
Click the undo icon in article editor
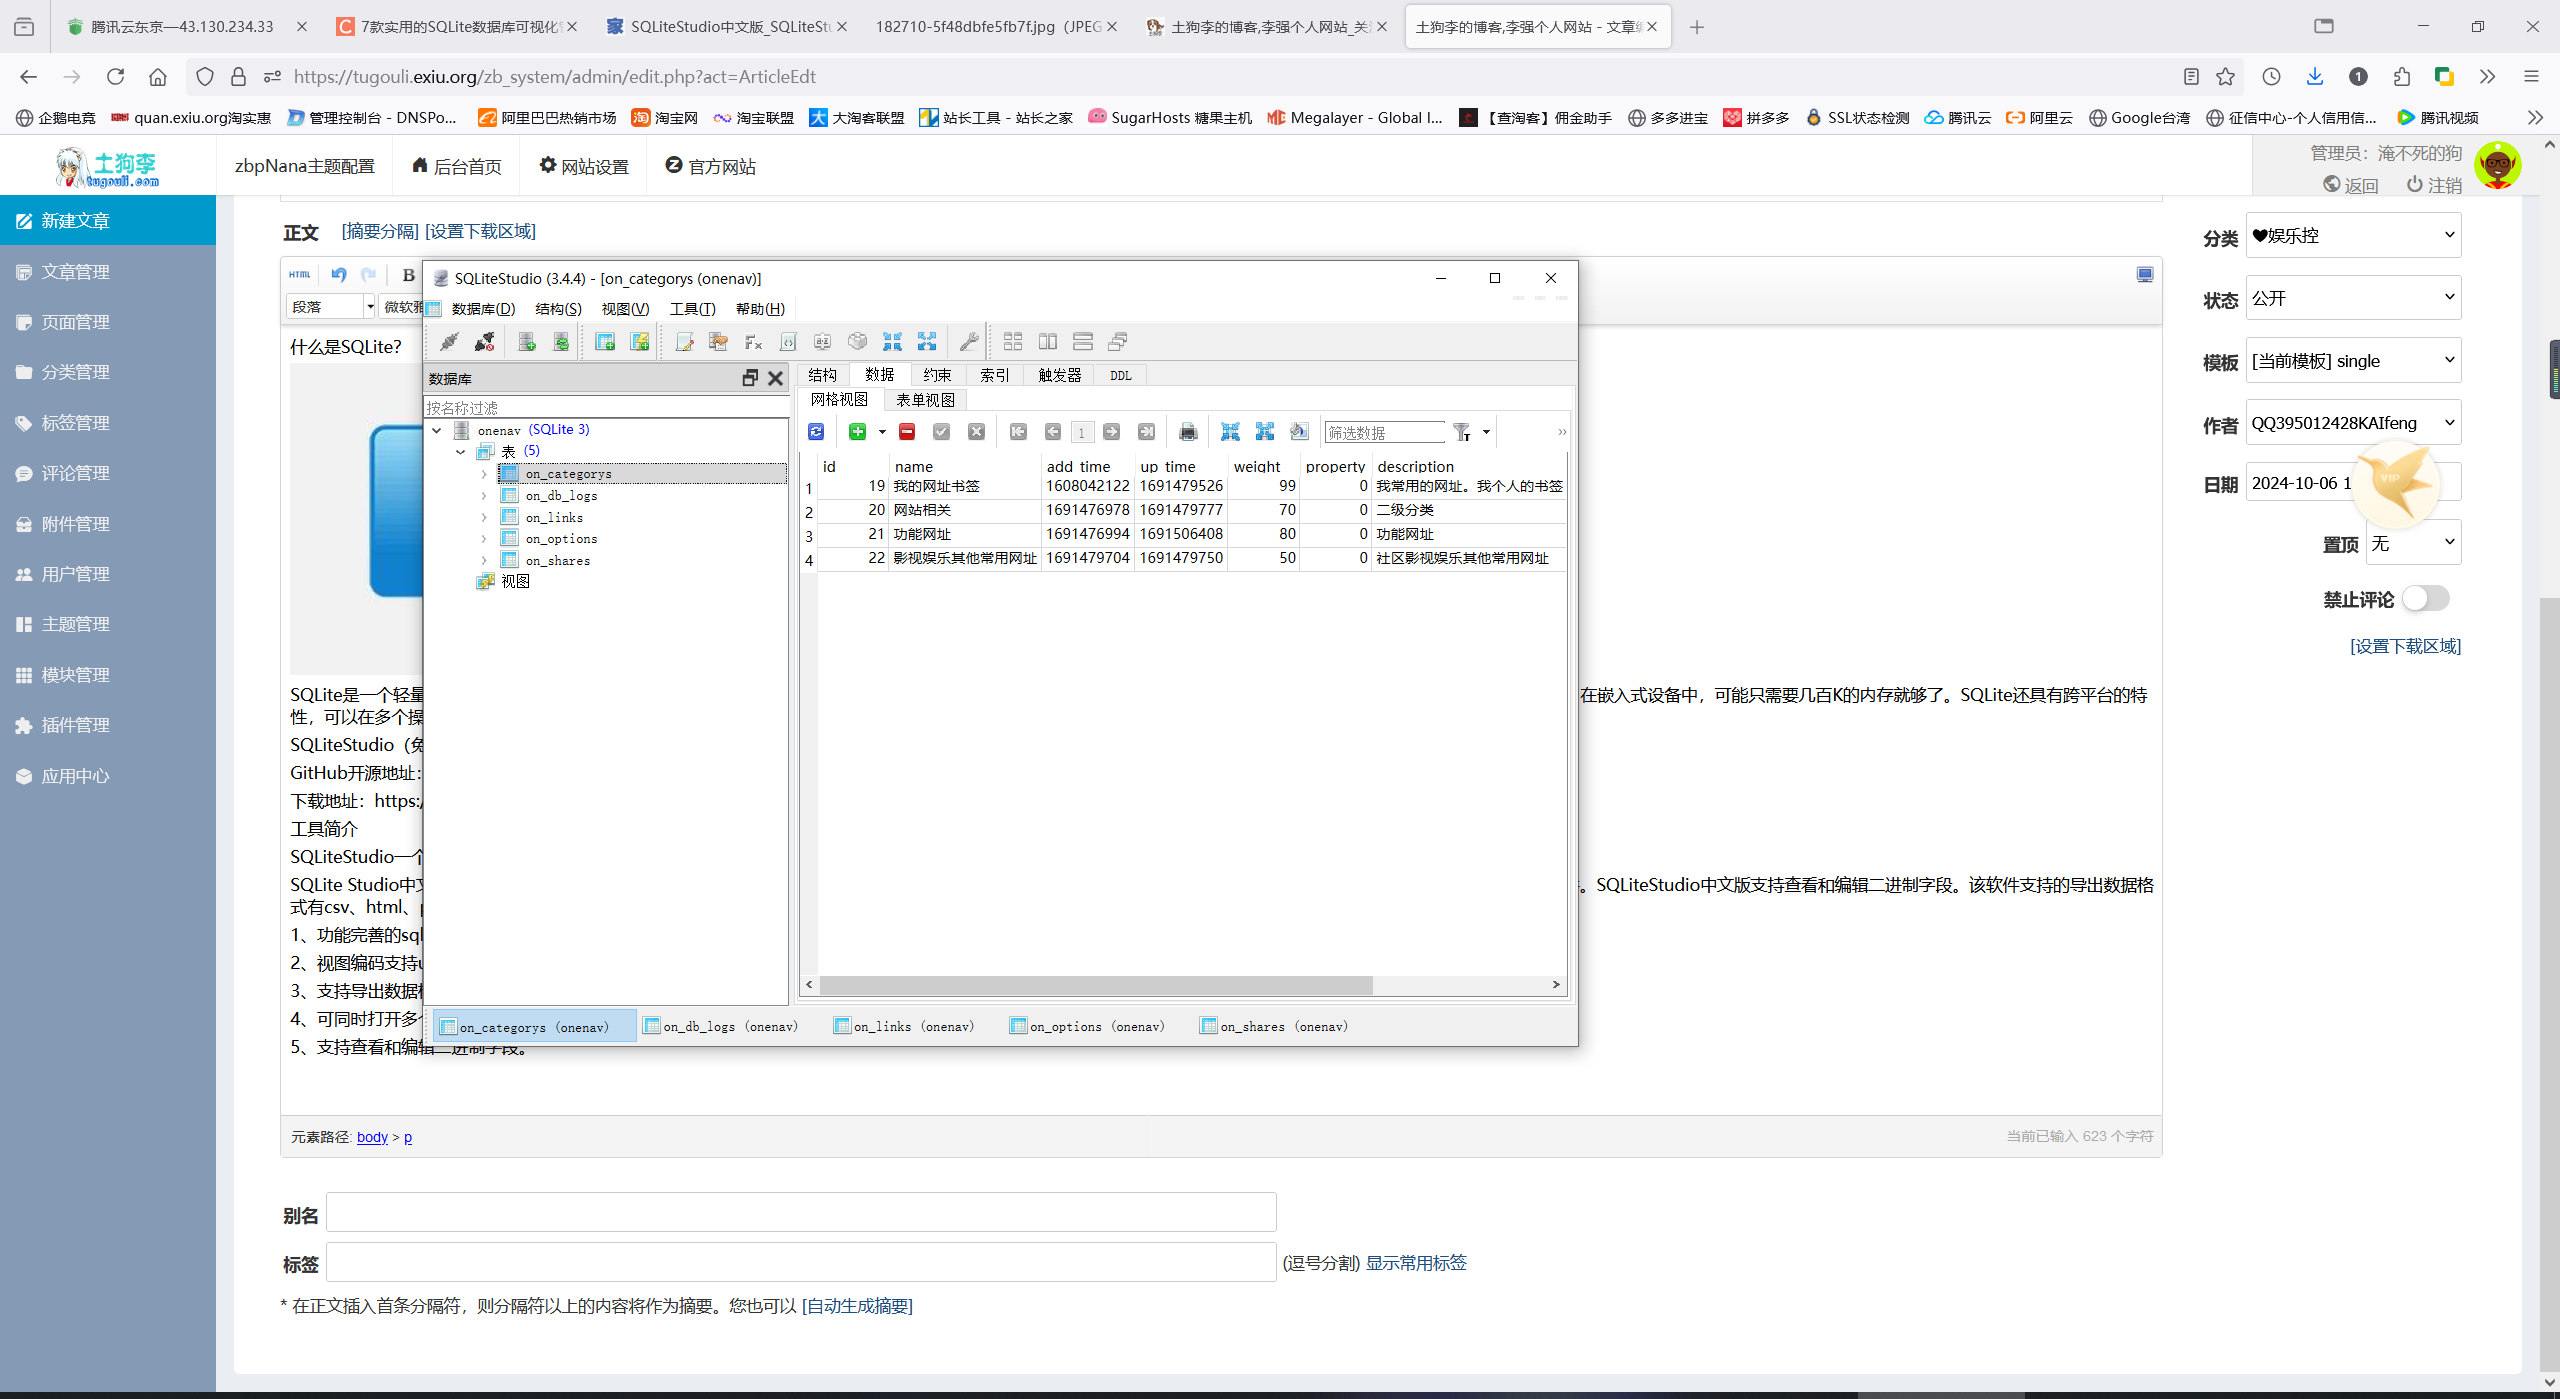(339, 275)
